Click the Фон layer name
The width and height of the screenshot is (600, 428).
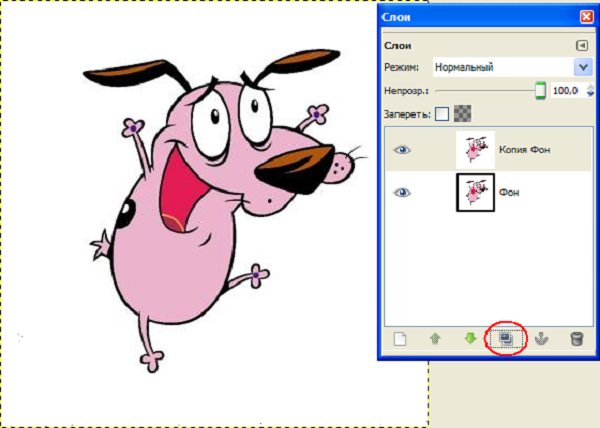tap(509, 192)
